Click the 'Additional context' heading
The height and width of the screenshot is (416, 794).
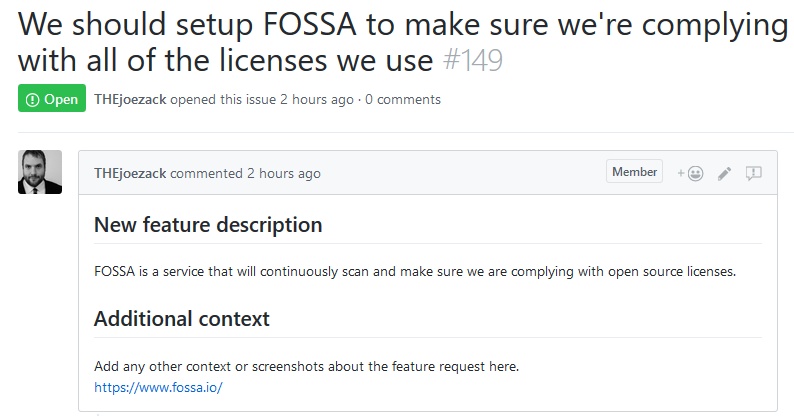coord(182,319)
